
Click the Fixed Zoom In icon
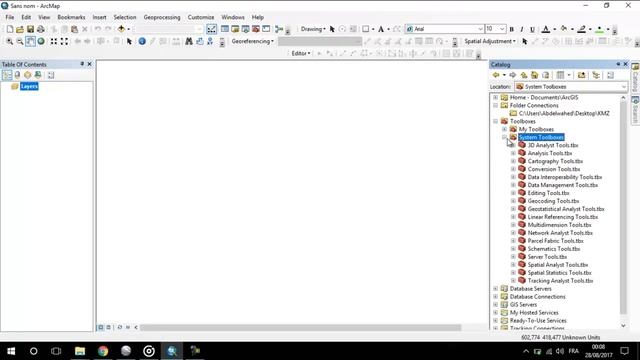click(x=53, y=41)
